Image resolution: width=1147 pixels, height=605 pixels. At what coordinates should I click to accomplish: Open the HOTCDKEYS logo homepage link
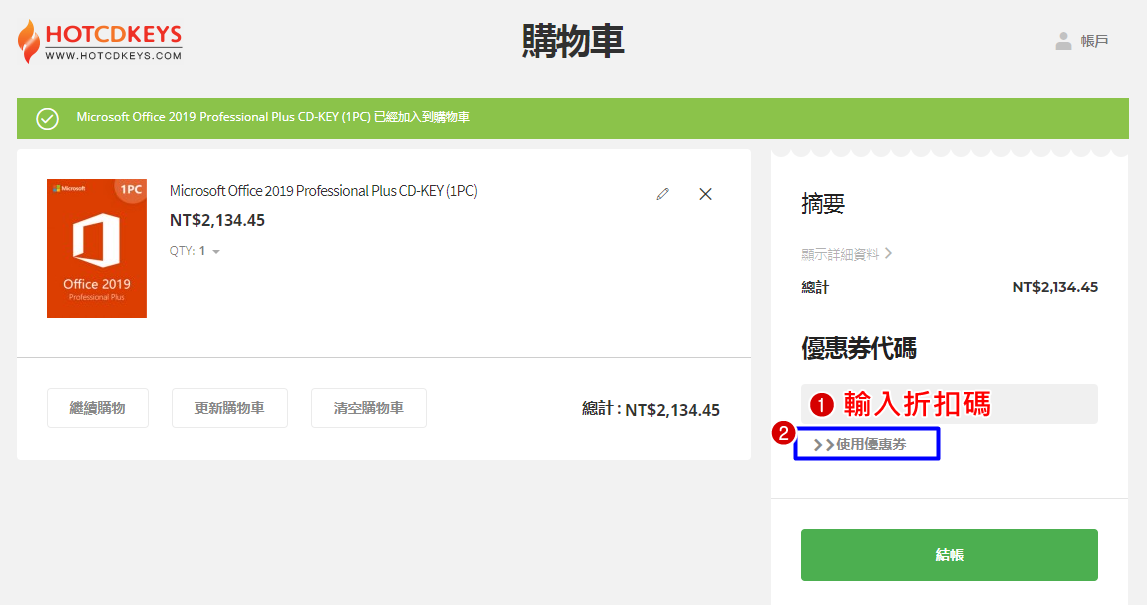coord(100,41)
